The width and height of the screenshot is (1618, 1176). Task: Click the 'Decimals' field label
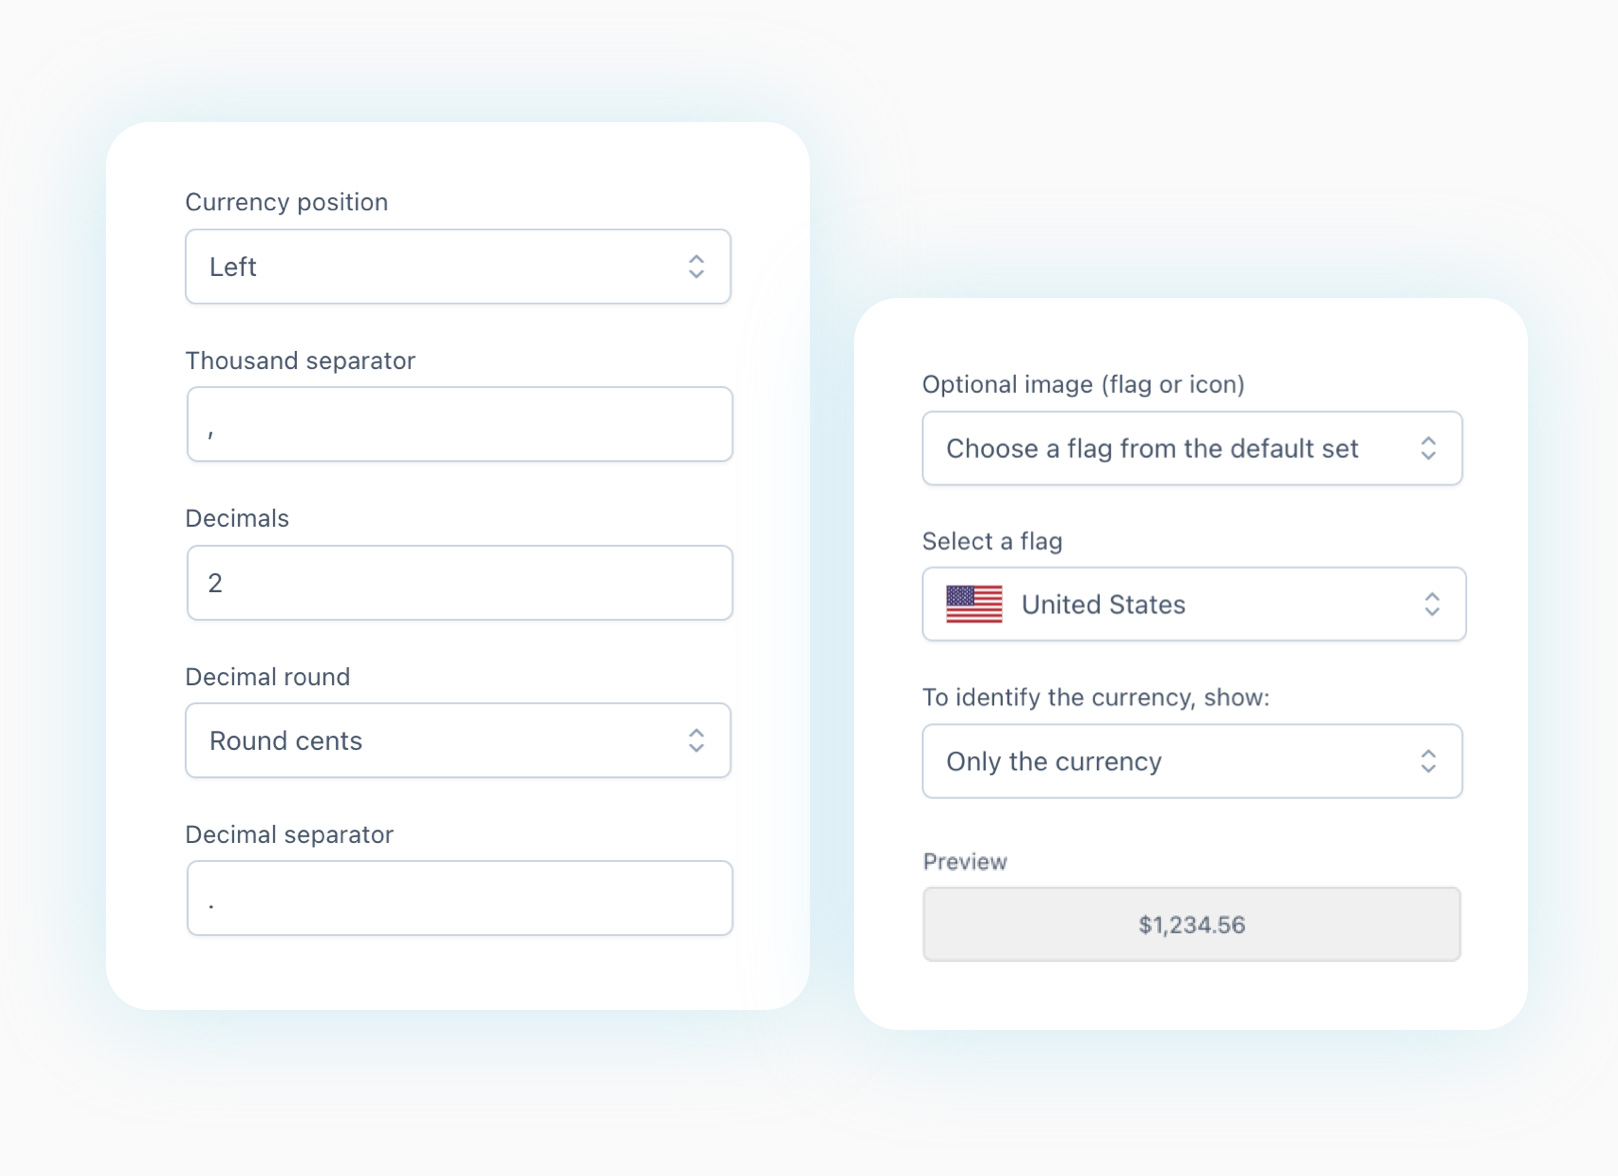[237, 519]
